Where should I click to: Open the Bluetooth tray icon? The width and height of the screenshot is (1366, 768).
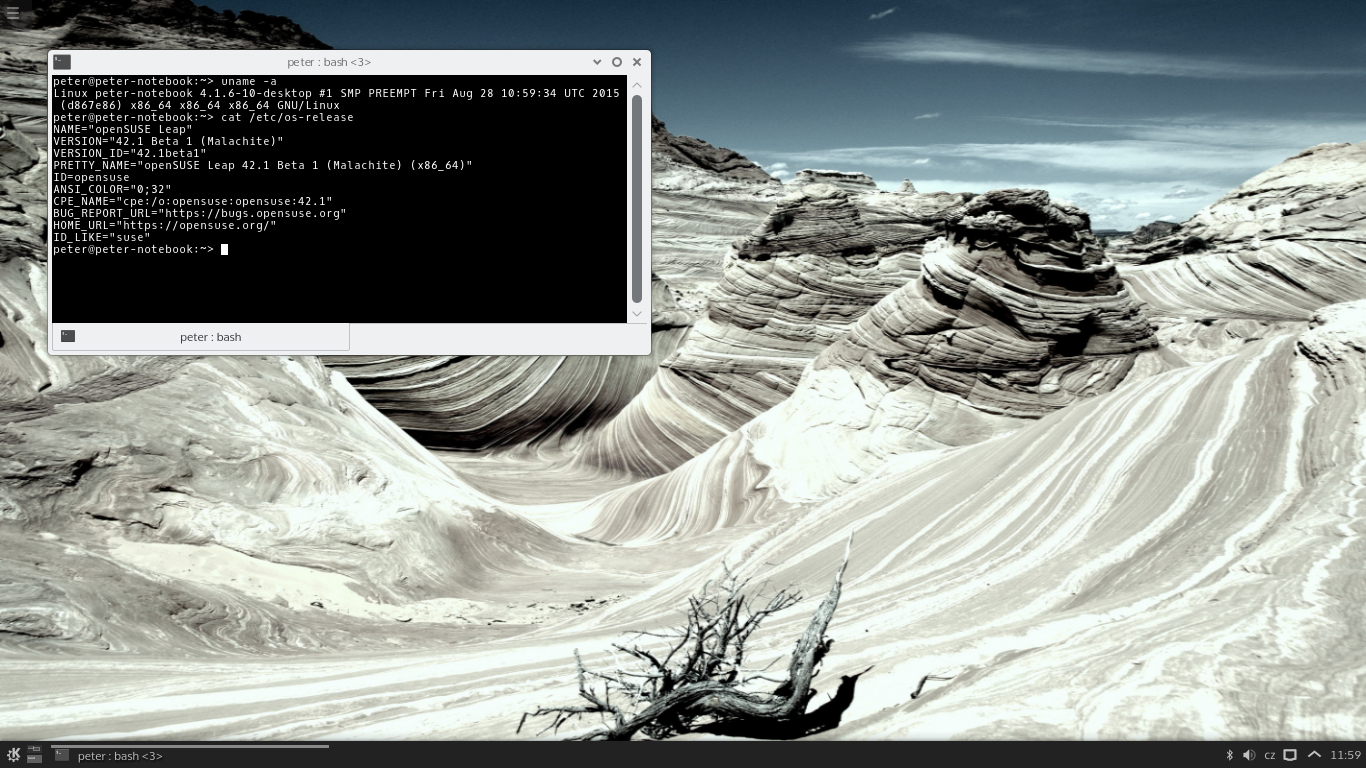point(1230,755)
